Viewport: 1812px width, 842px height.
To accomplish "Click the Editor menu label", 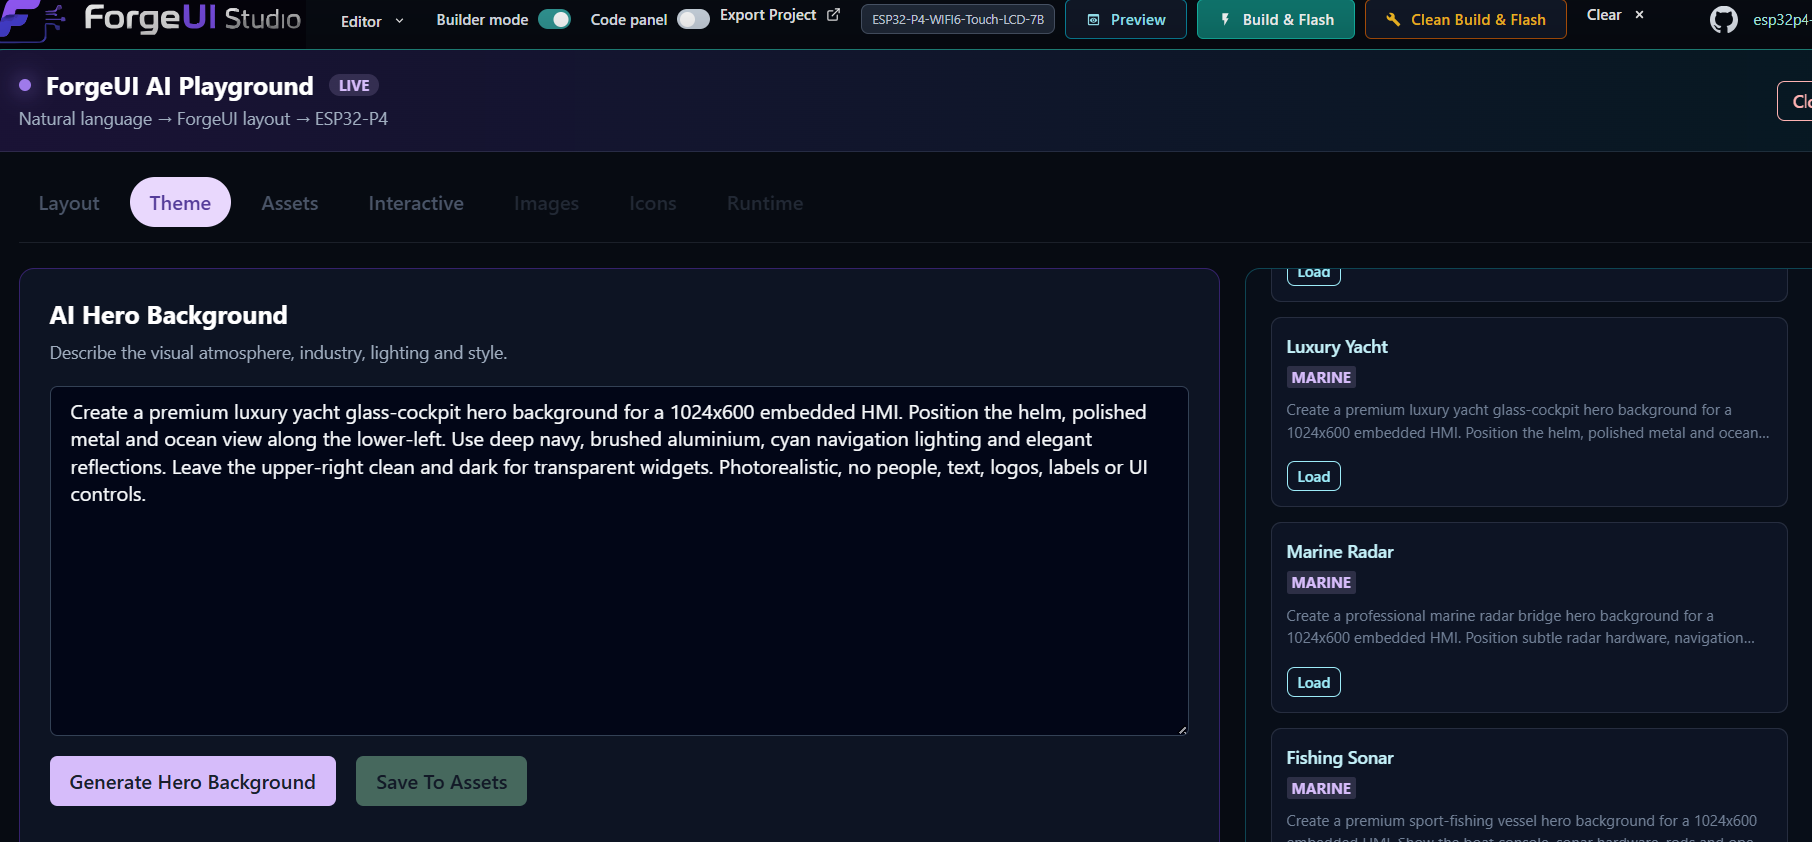I will coord(361,21).
